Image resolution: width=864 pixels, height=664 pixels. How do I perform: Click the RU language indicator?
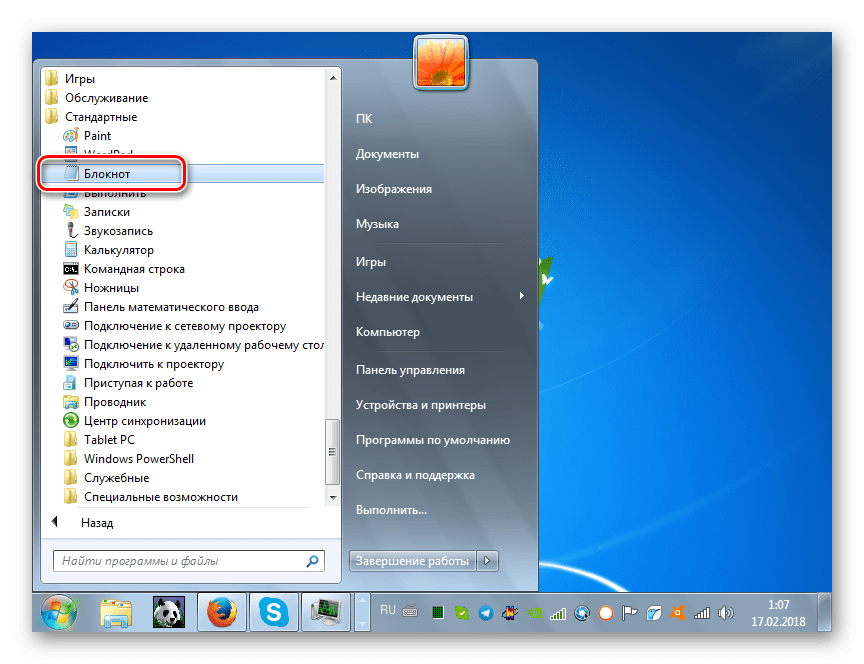(x=387, y=610)
